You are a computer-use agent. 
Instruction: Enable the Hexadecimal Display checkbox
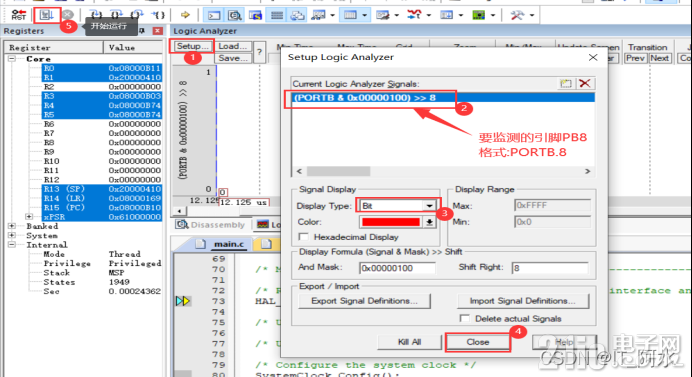(304, 237)
